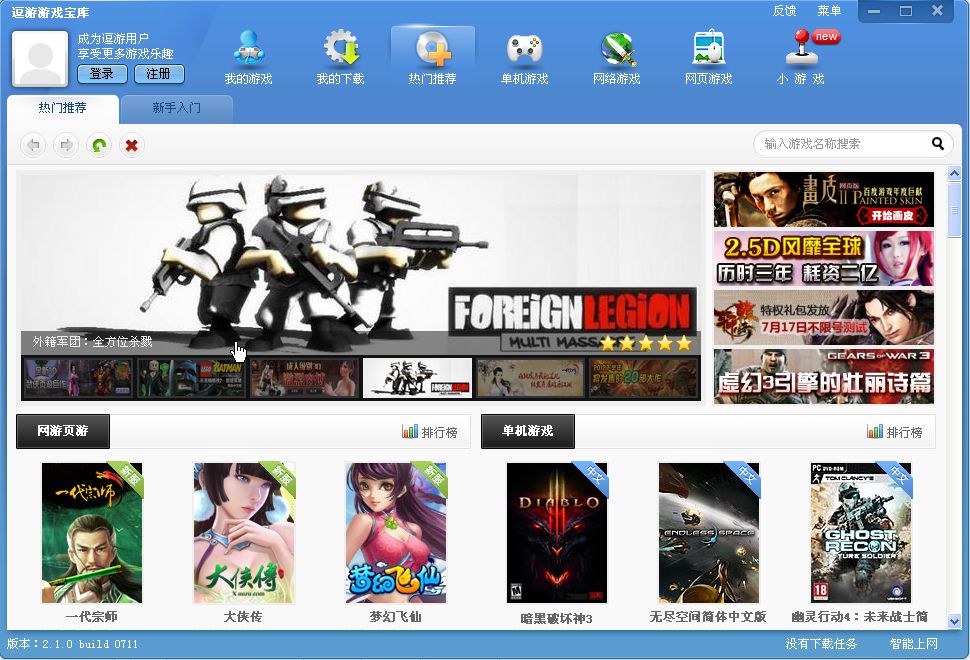The image size is (970, 660).
Task: Open 我的下载 (My Downloads) section
Action: (x=340, y=58)
